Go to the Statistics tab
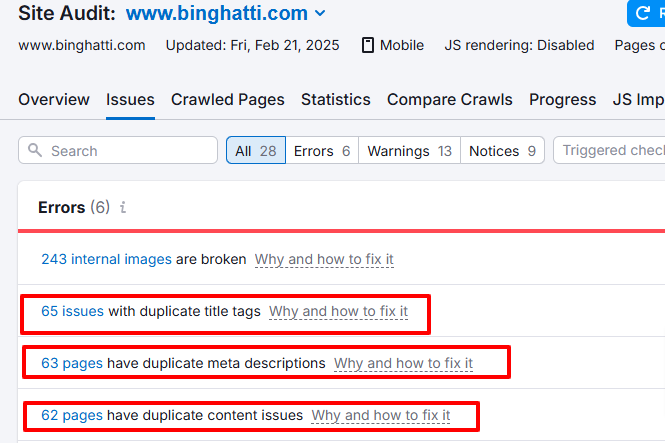Image resolution: width=665 pixels, height=443 pixels. [336, 100]
